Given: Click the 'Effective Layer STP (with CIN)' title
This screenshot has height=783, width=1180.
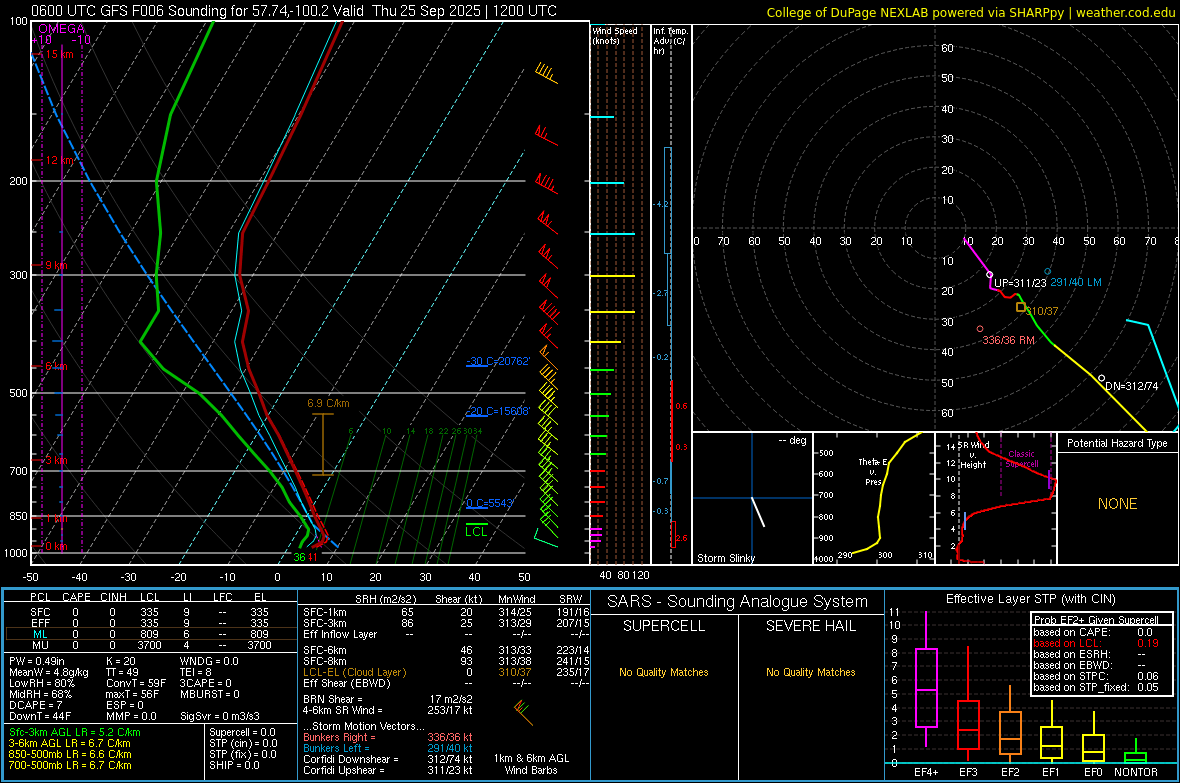Looking at the screenshot, I should [1030, 599].
